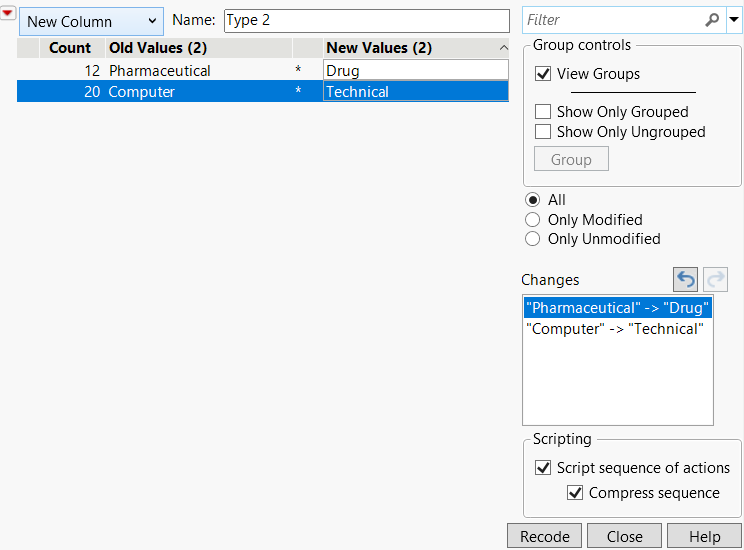The width and height of the screenshot is (744, 550).
Task: Toggle the Compress sequence checkbox
Action: click(x=575, y=493)
